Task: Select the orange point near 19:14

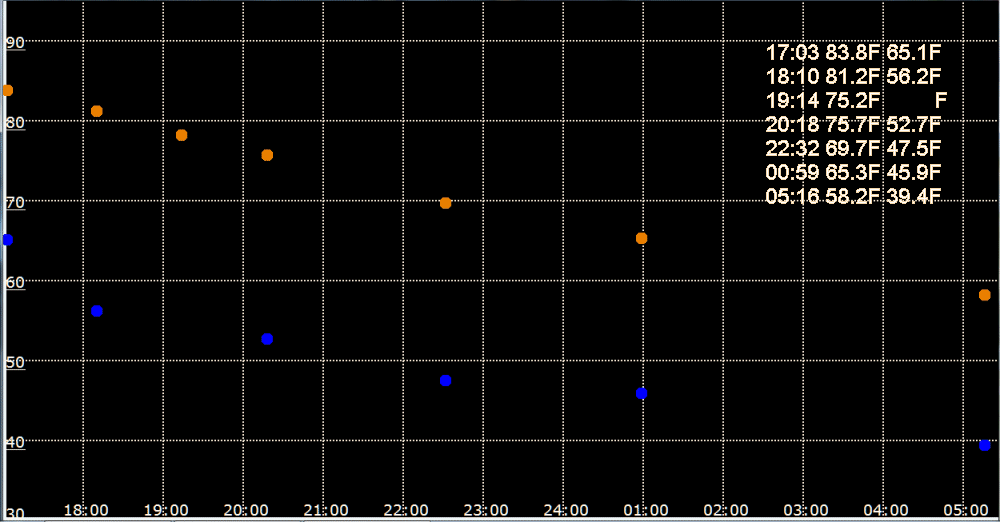Action: 182,135
